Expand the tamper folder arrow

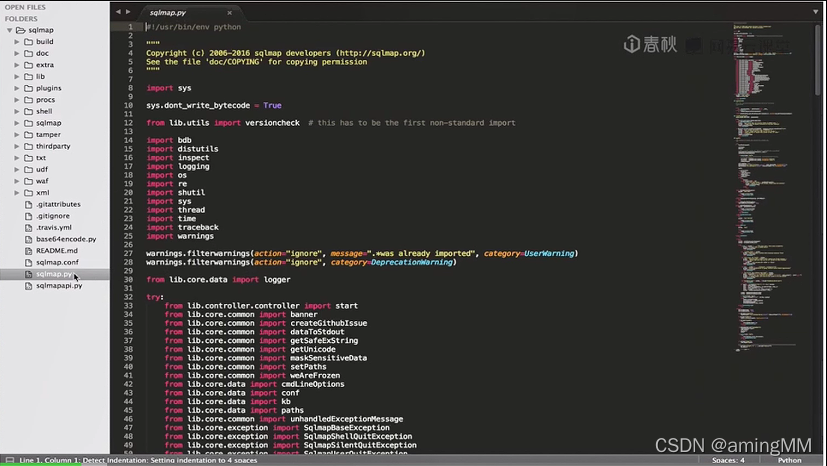[x=17, y=134]
